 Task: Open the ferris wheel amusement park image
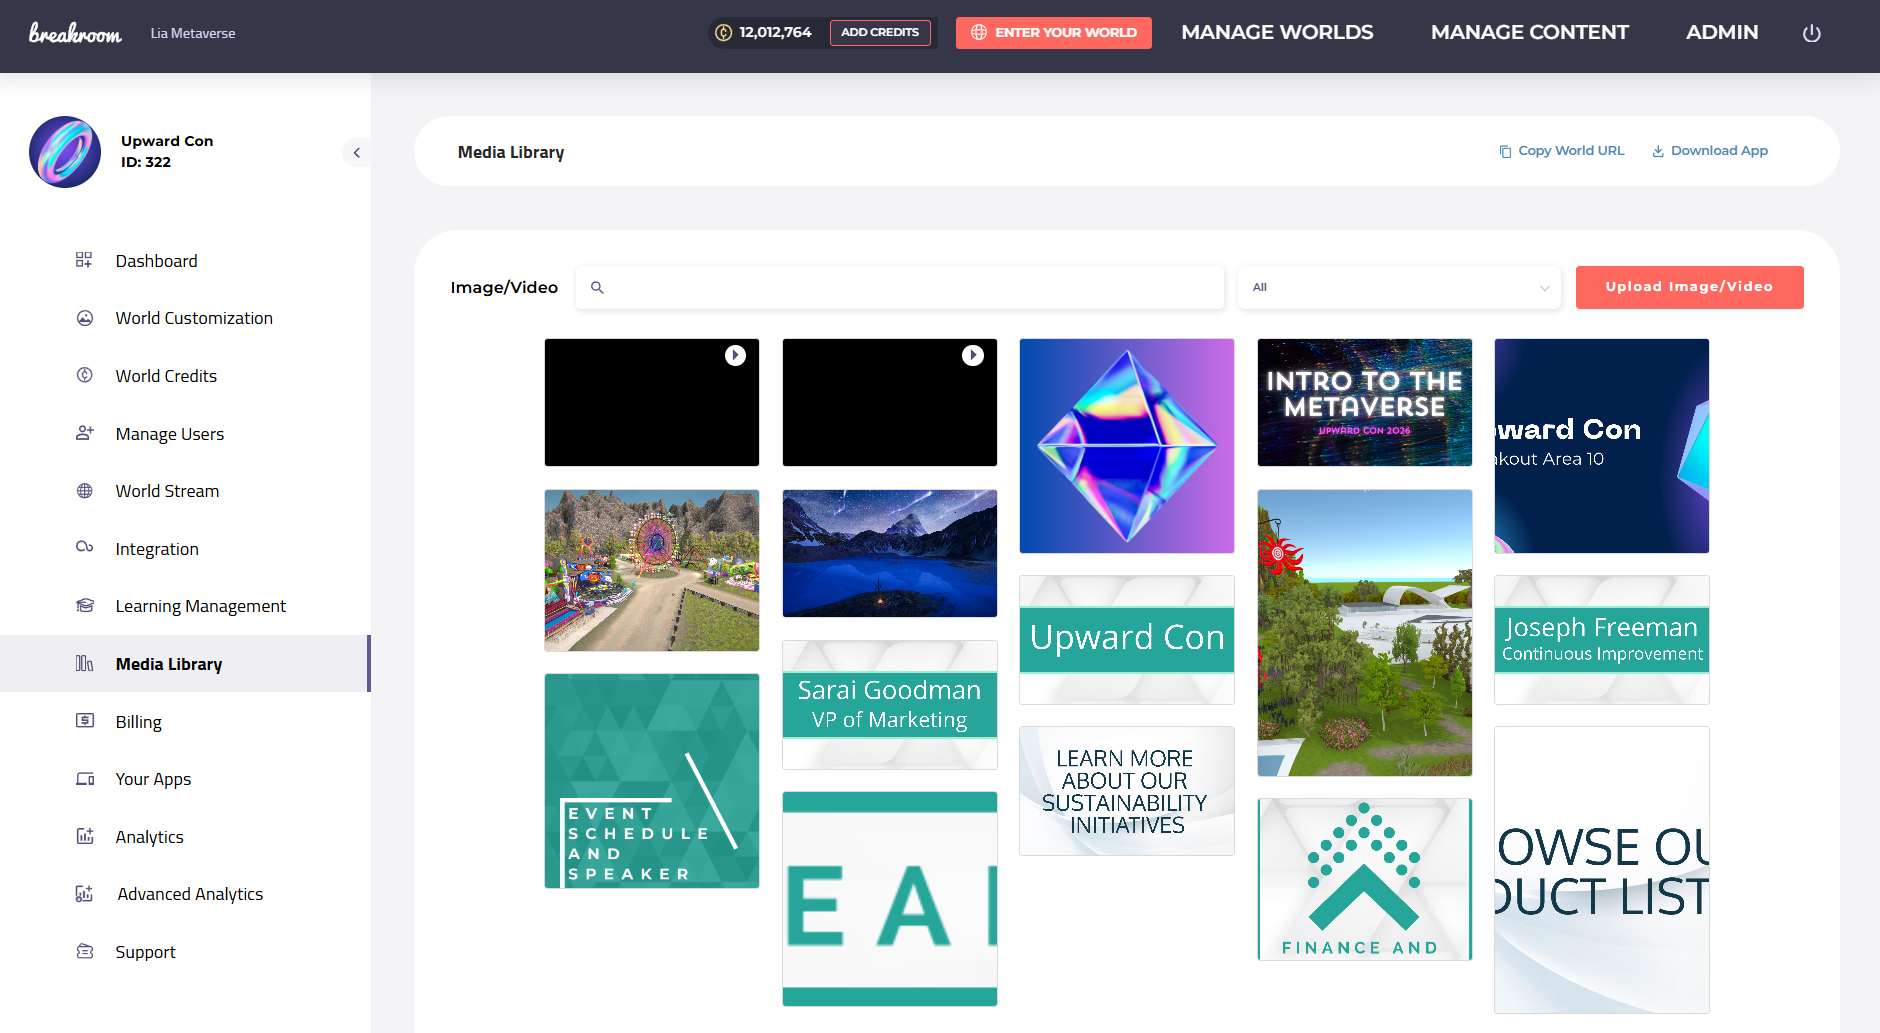click(x=652, y=570)
